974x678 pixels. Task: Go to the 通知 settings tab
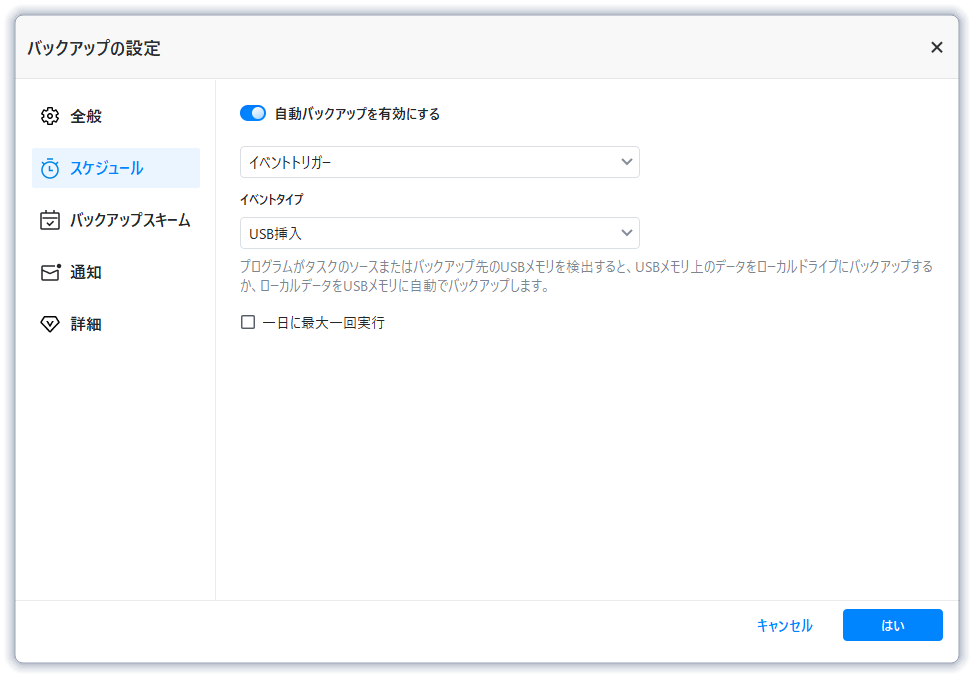86,272
